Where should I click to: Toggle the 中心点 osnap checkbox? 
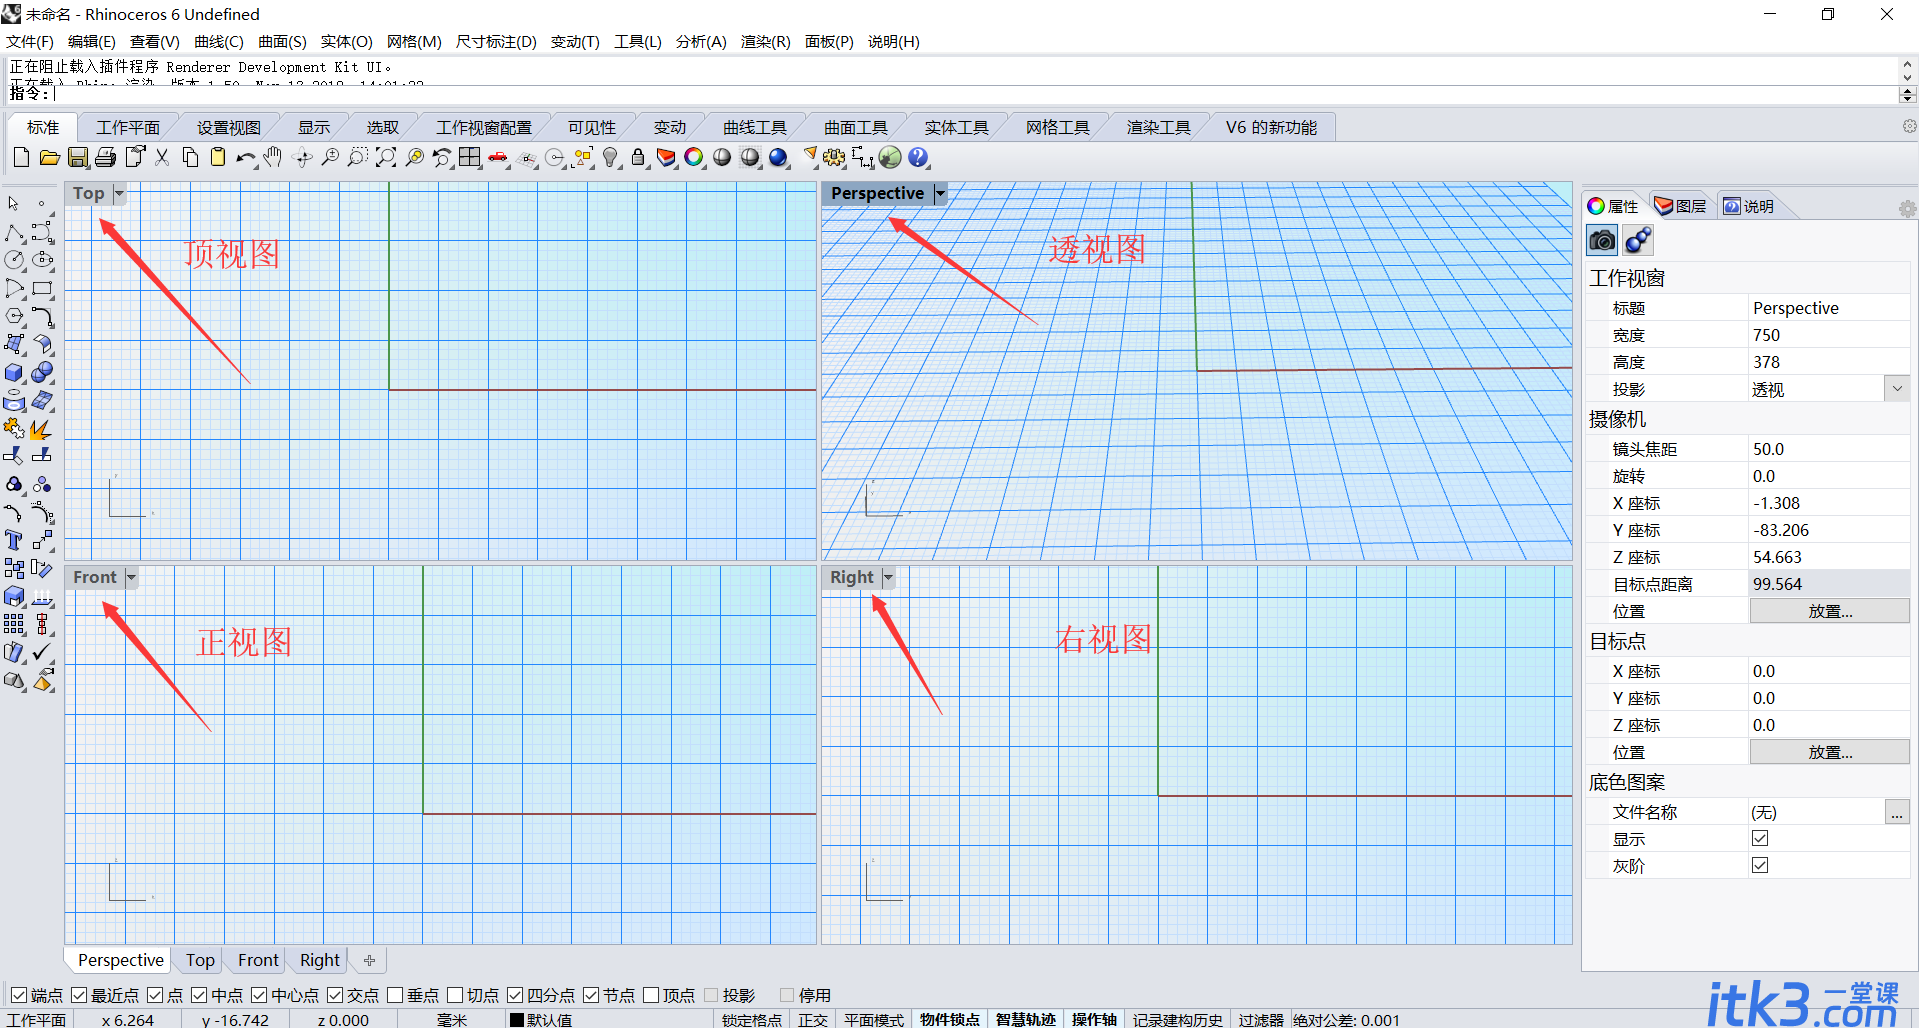[x=259, y=995]
